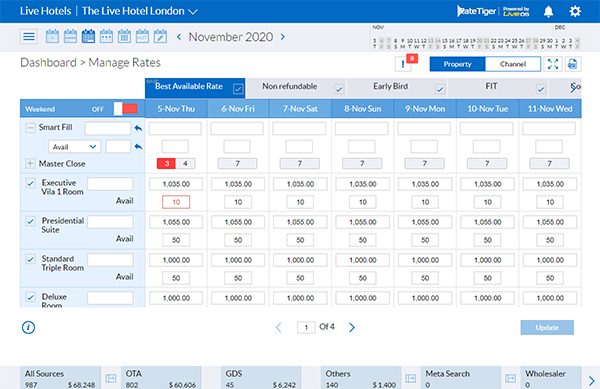600x389 pixels.
Task: Expand icon between Others and Meta Search
Action: (410, 378)
